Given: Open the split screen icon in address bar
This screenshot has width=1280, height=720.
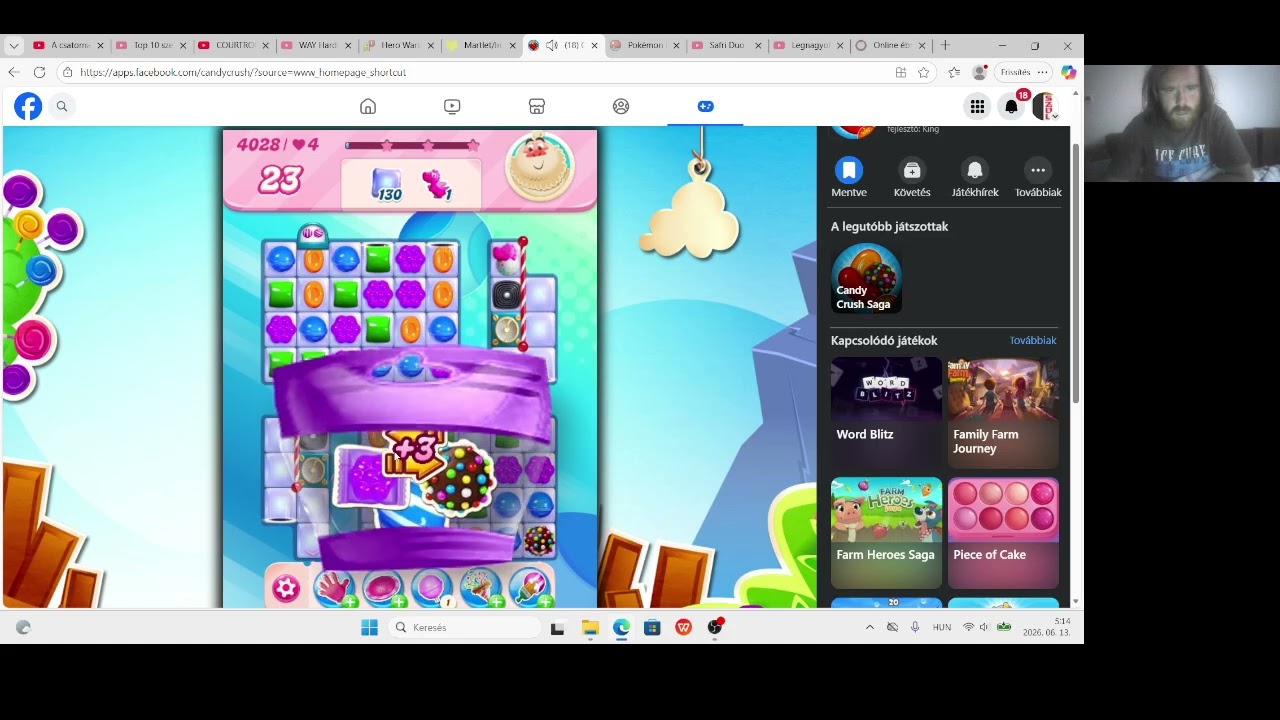Looking at the screenshot, I should pyautogui.click(x=901, y=72).
